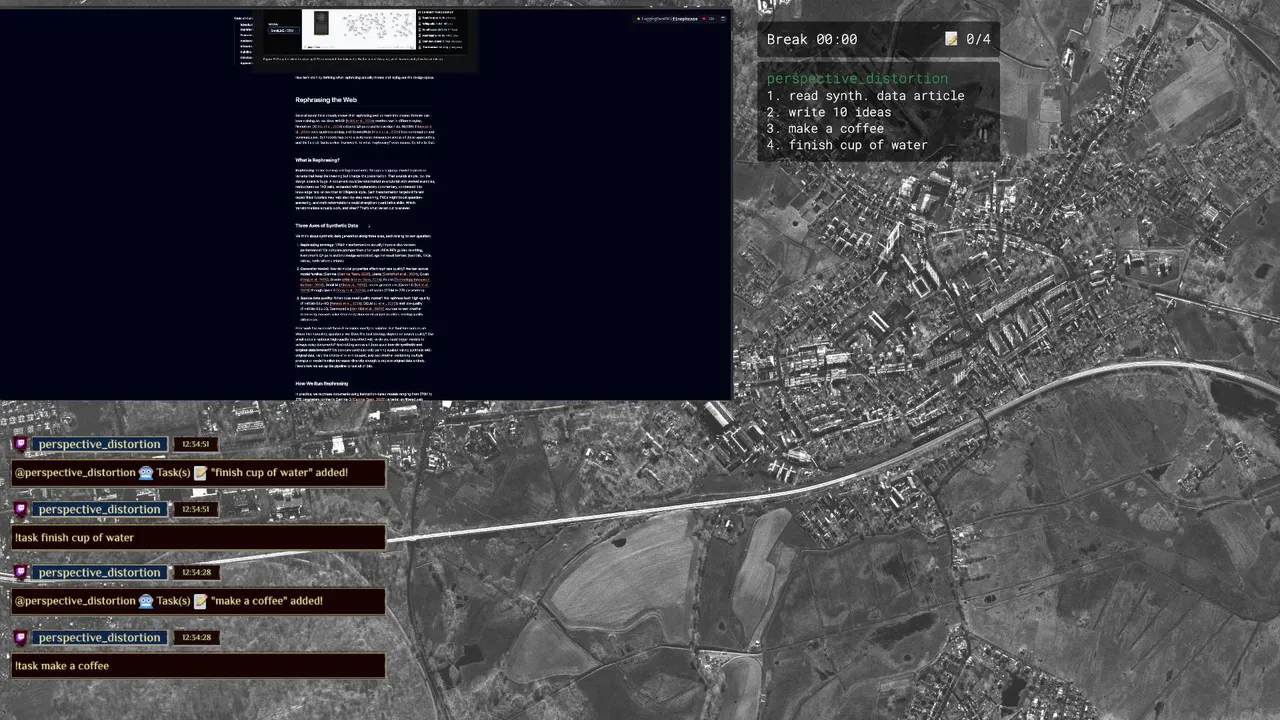The image size is (1280, 720).
Task: Click Twitch badge above '"finish cup of water" added!' message
Action: pos(21,444)
